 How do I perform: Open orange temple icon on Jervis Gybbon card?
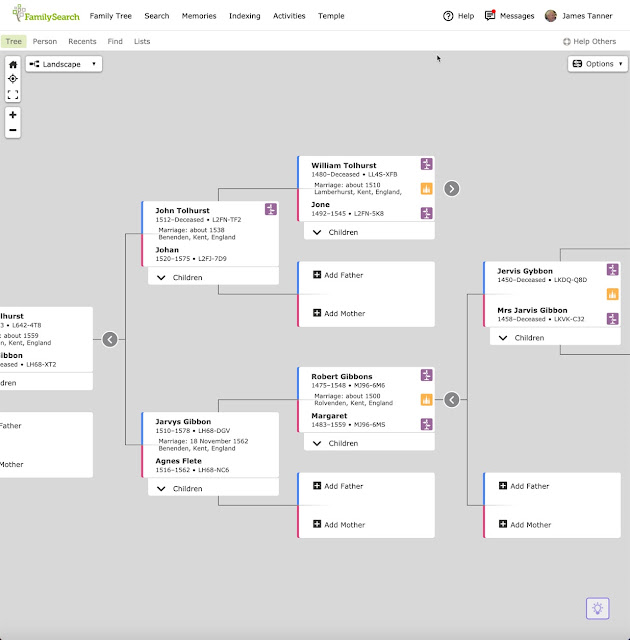[612, 294]
